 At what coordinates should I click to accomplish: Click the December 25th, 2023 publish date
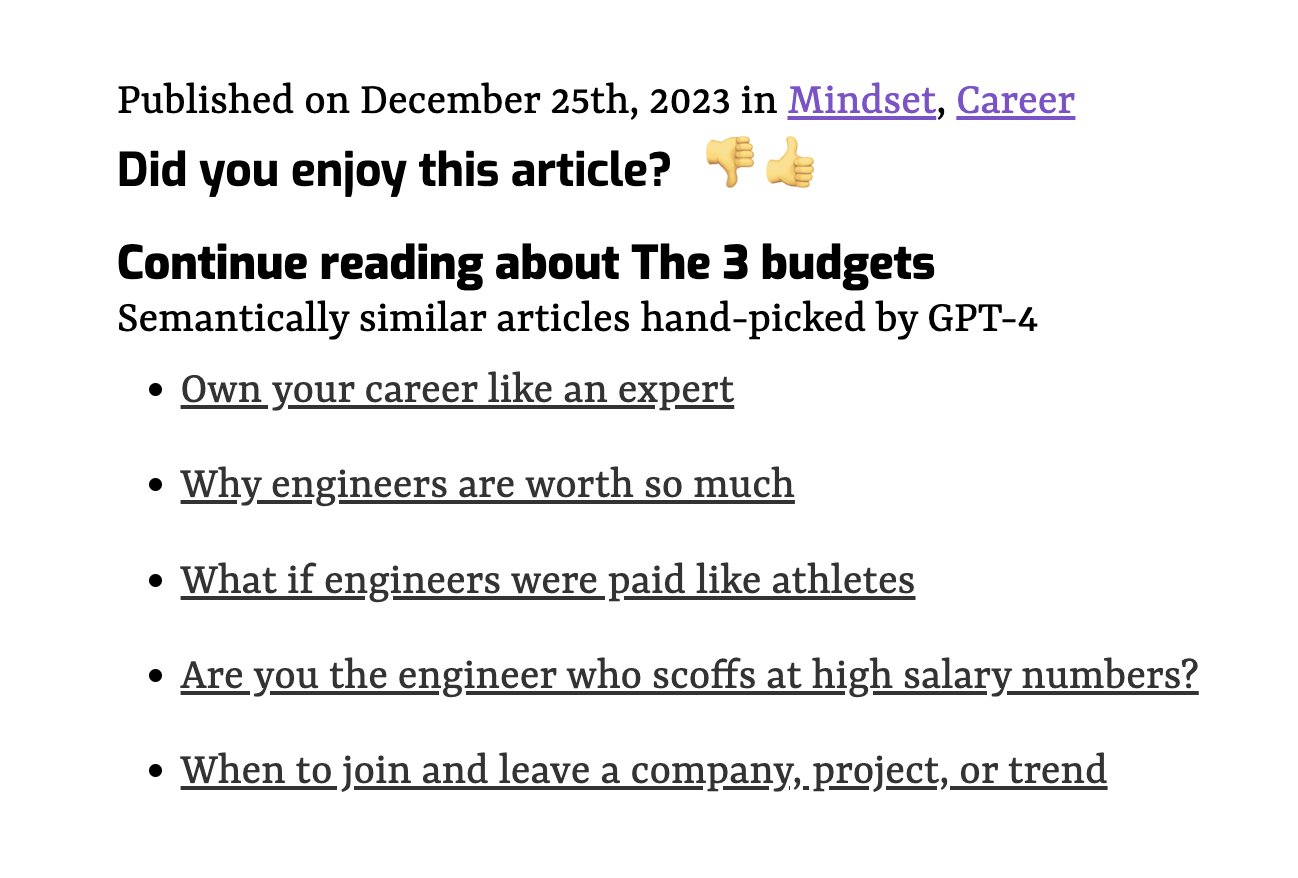coord(545,101)
